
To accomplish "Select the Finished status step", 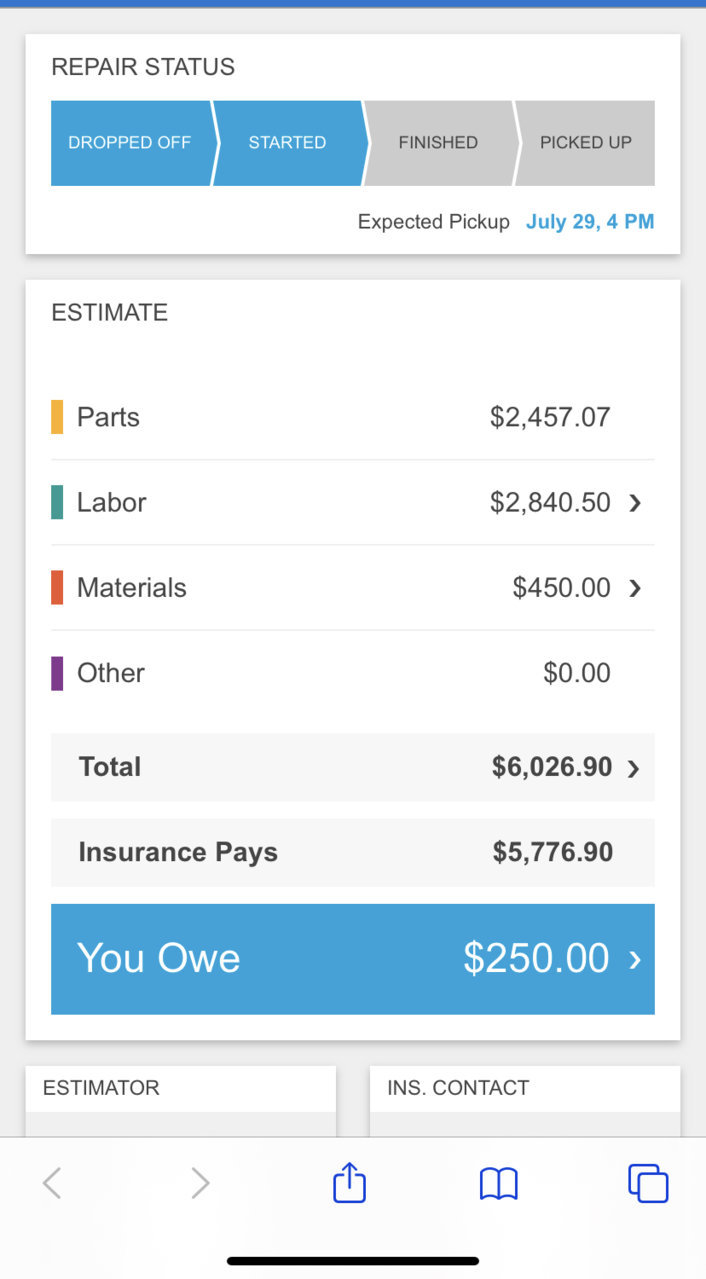I will click(x=439, y=143).
